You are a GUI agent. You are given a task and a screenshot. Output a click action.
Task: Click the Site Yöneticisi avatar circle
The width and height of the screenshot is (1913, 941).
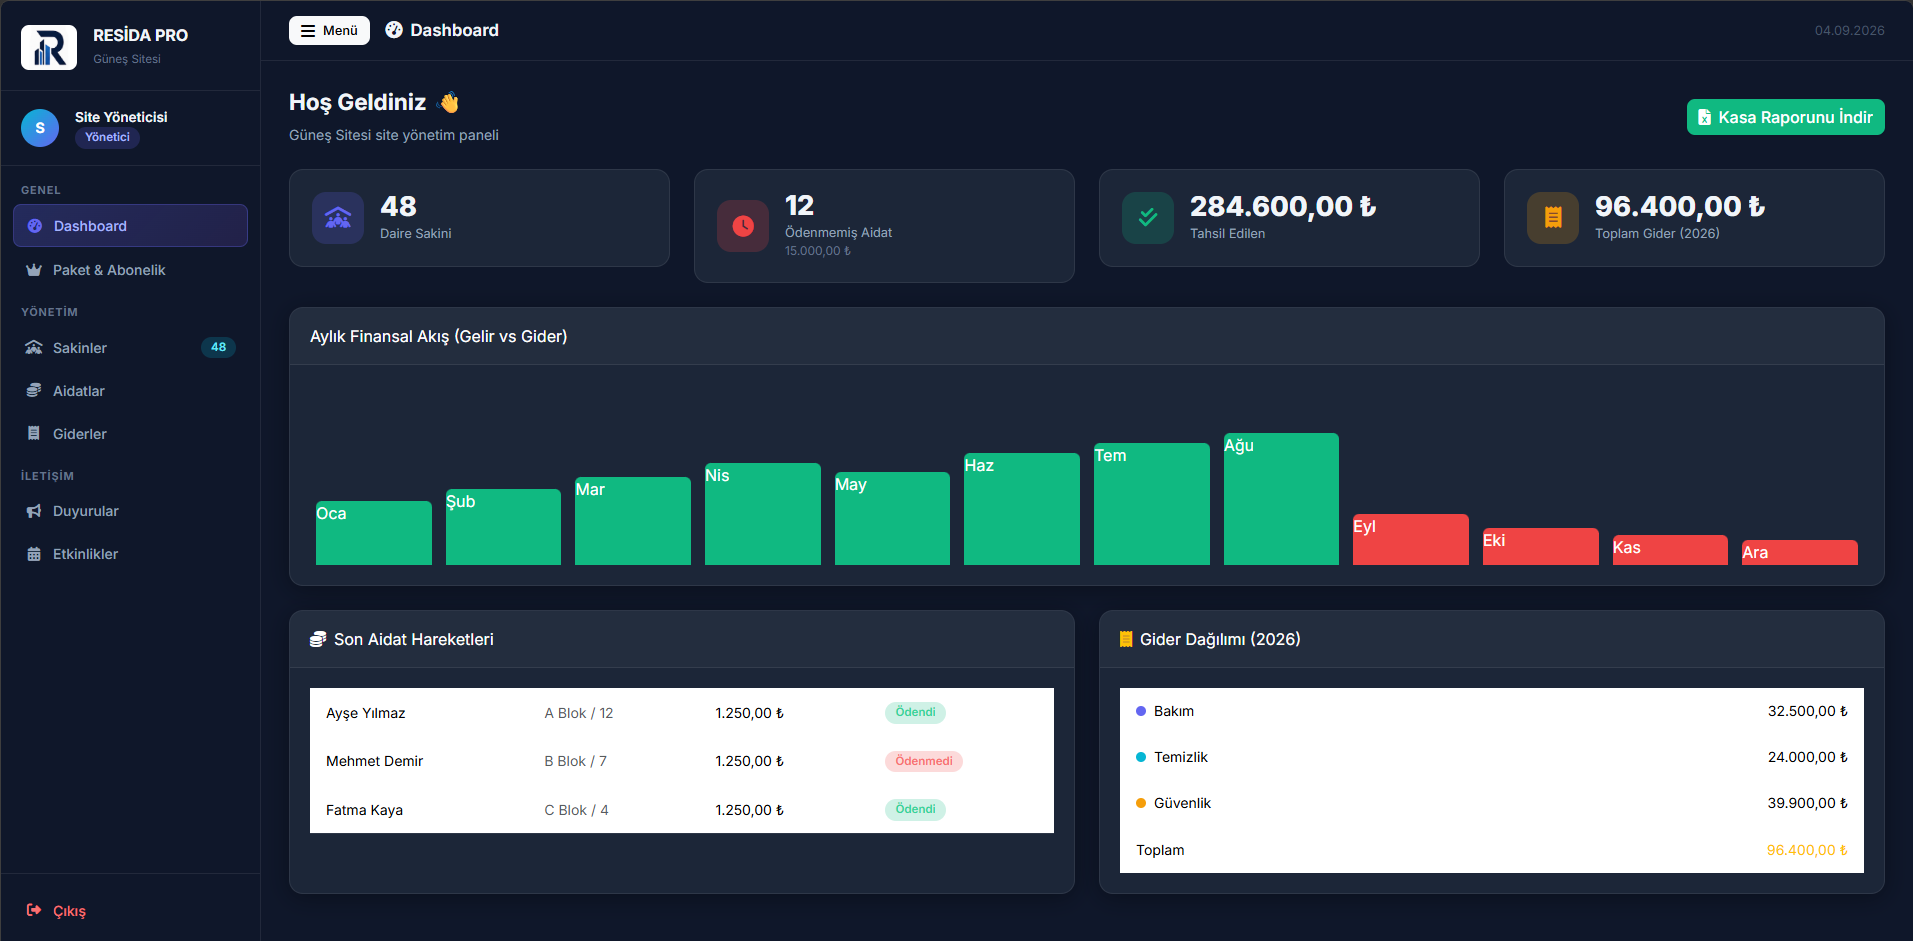pyautogui.click(x=40, y=128)
